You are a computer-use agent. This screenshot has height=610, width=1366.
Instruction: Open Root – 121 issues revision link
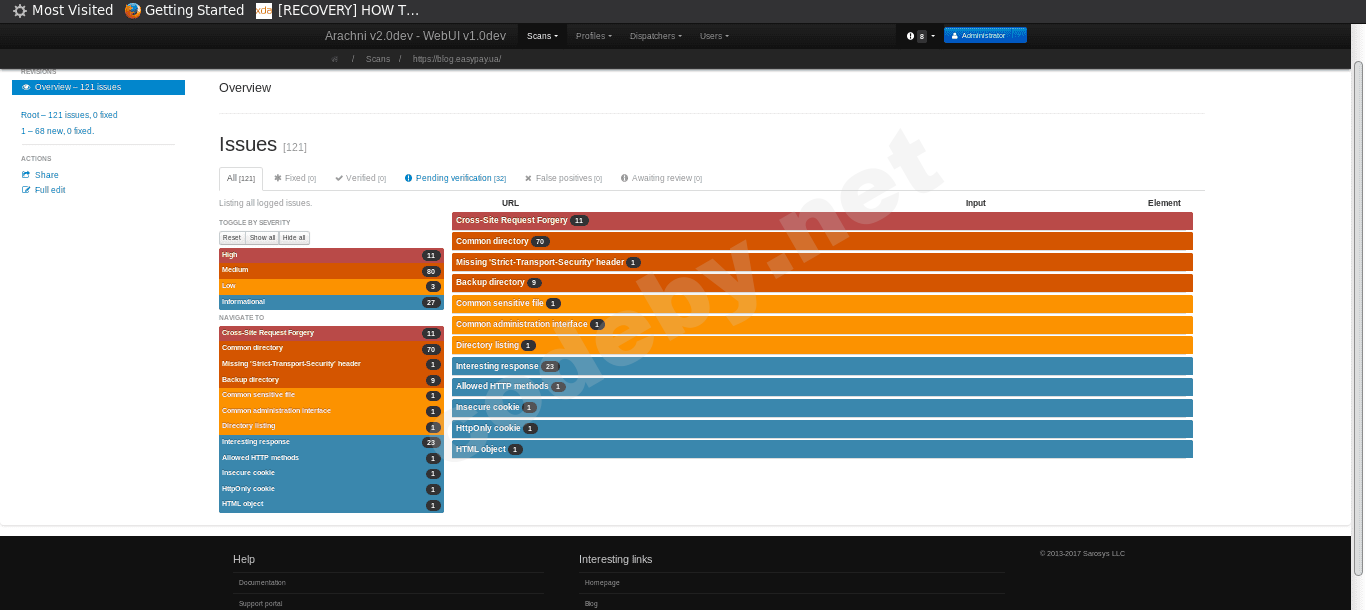pyautogui.click(x=69, y=115)
